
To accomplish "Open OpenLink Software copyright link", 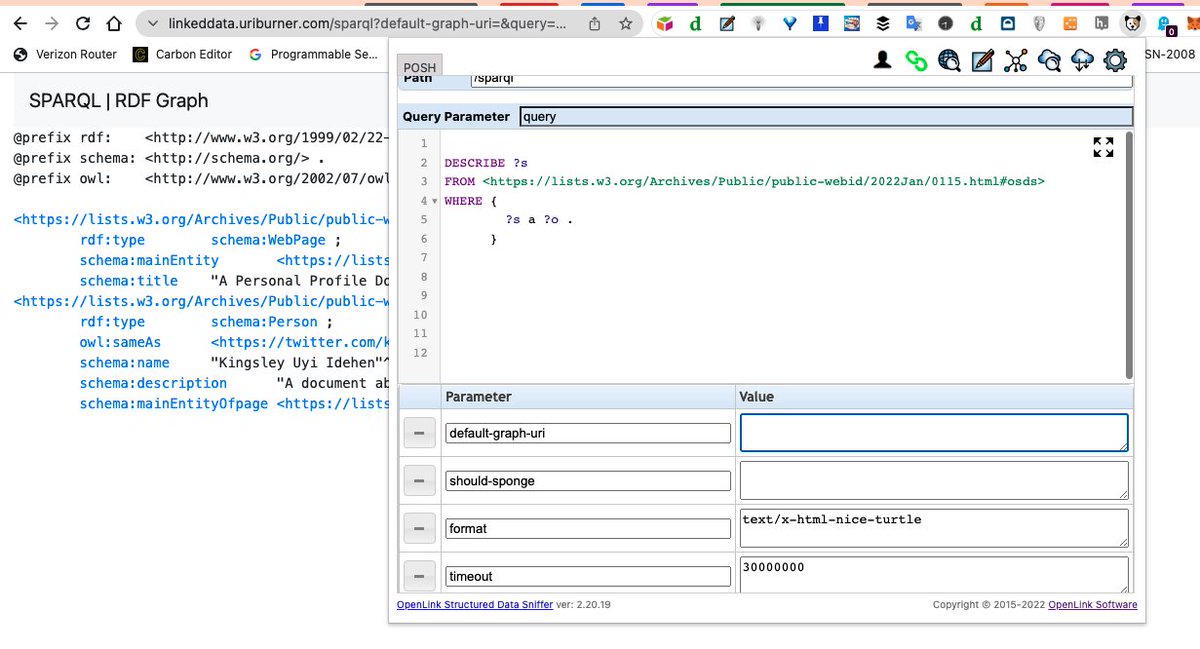I will [x=1092, y=604].
